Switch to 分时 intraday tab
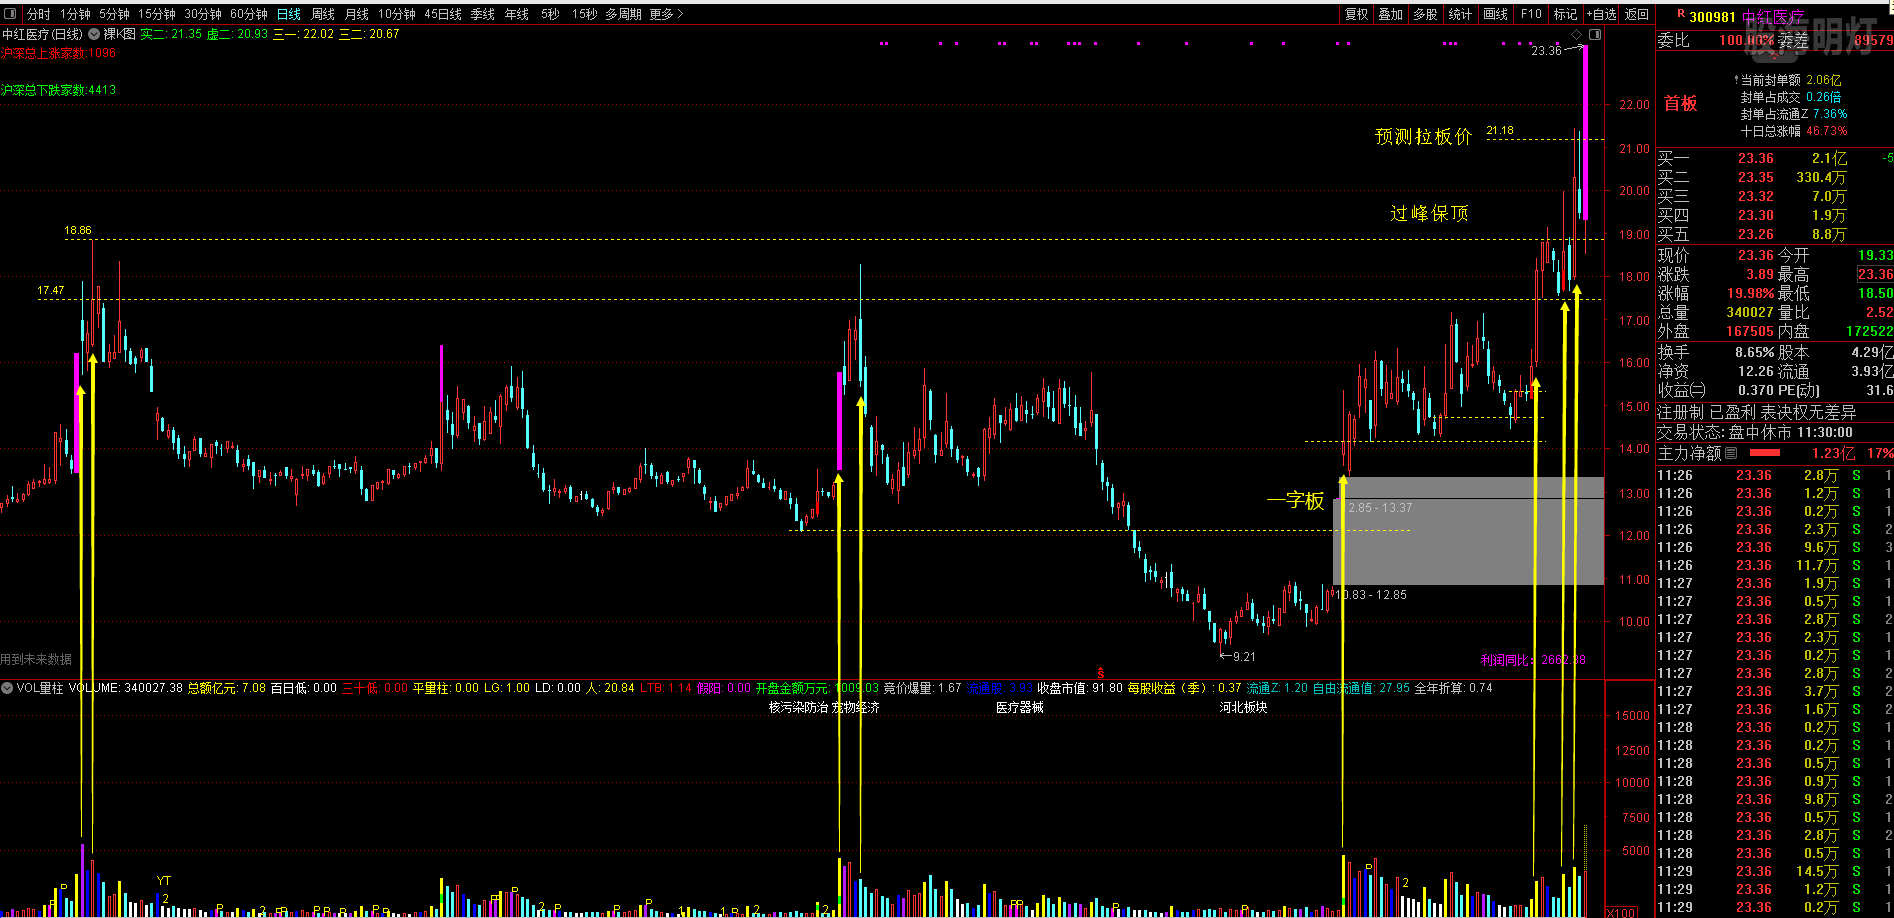1894x918 pixels. pyautogui.click(x=39, y=14)
